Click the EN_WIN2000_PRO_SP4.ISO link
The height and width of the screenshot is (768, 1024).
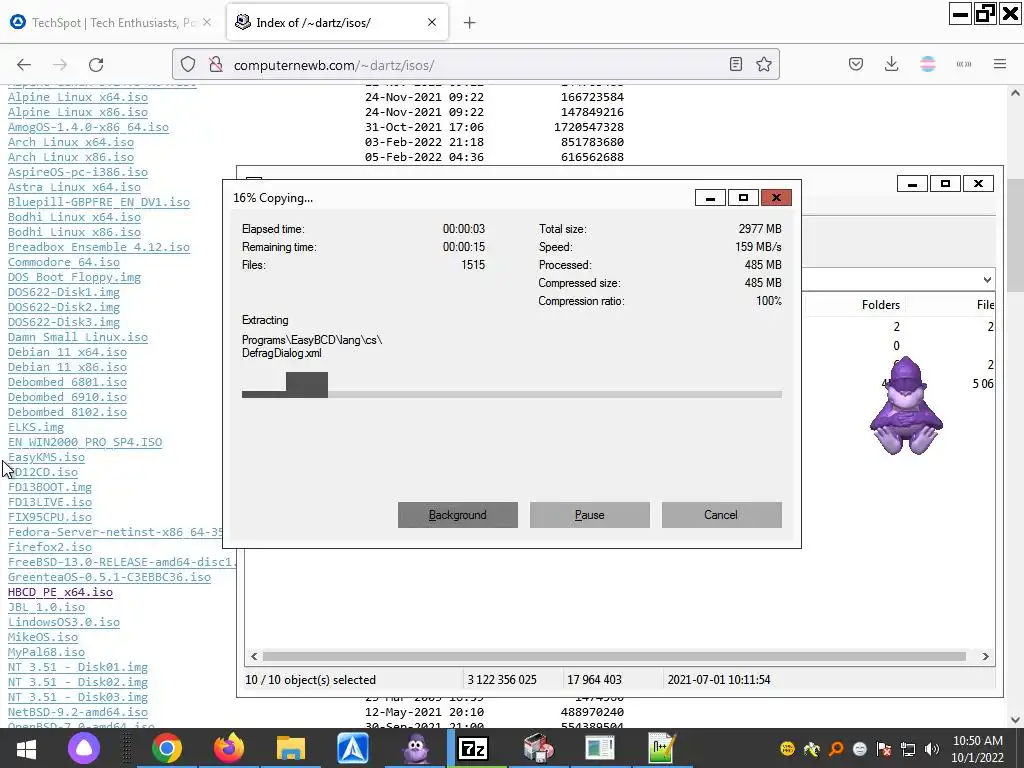85,443
